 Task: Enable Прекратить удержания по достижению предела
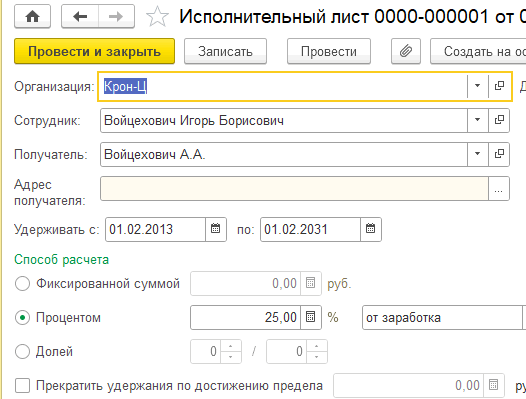(22, 386)
